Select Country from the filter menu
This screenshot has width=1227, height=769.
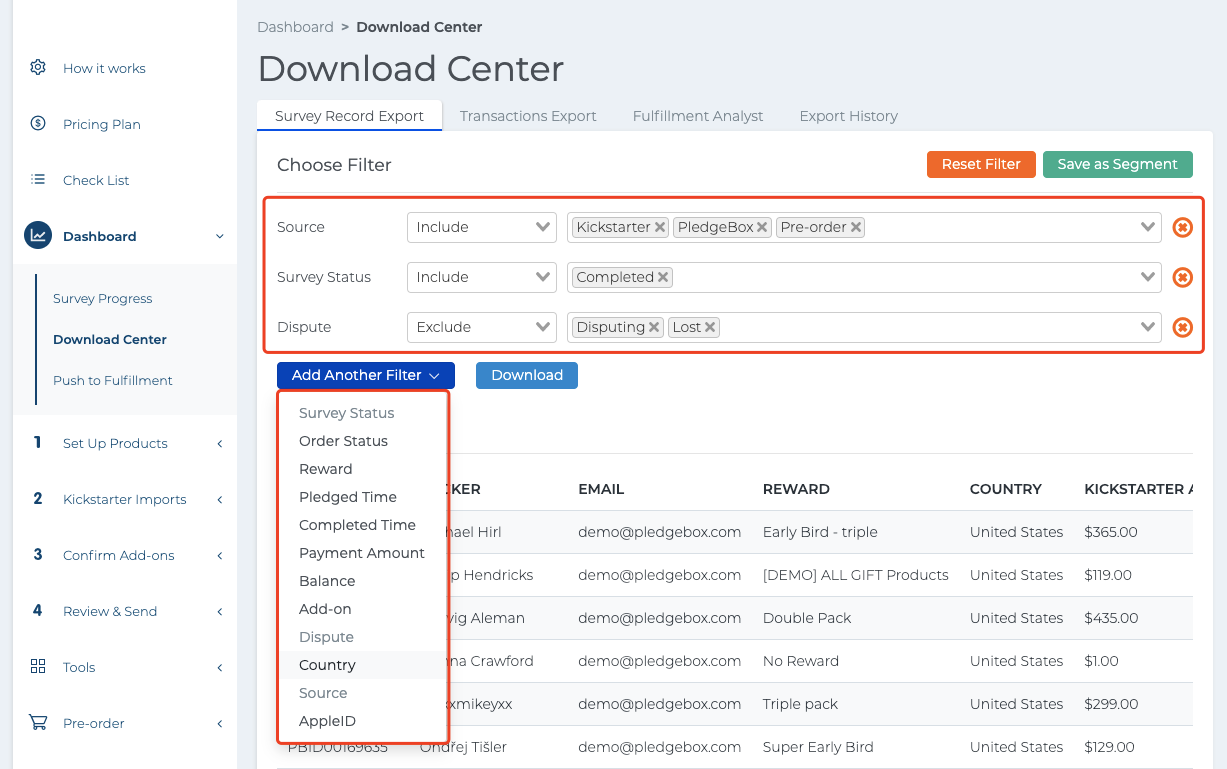pyautogui.click(x=327, y=665)
